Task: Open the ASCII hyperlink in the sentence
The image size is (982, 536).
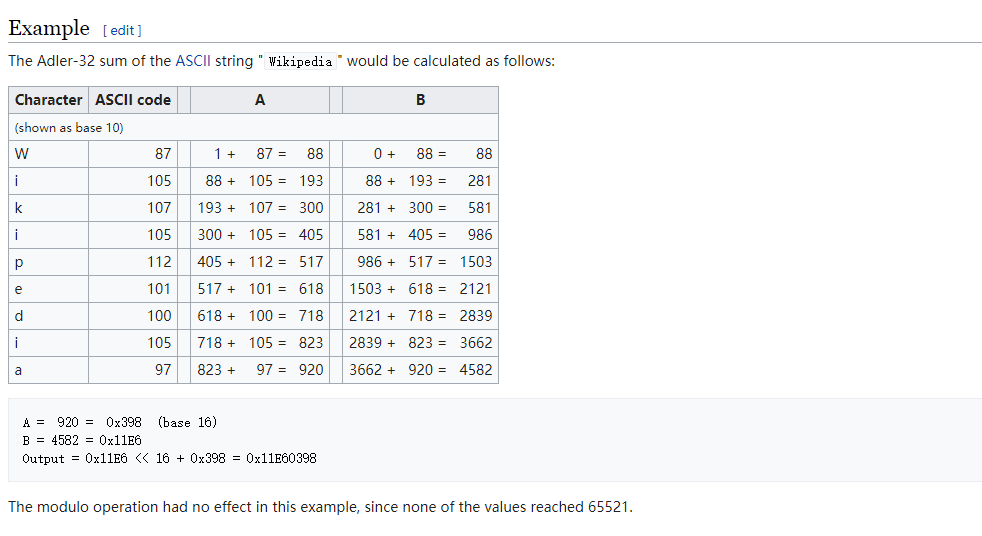Action: click(x=193, y=61)
